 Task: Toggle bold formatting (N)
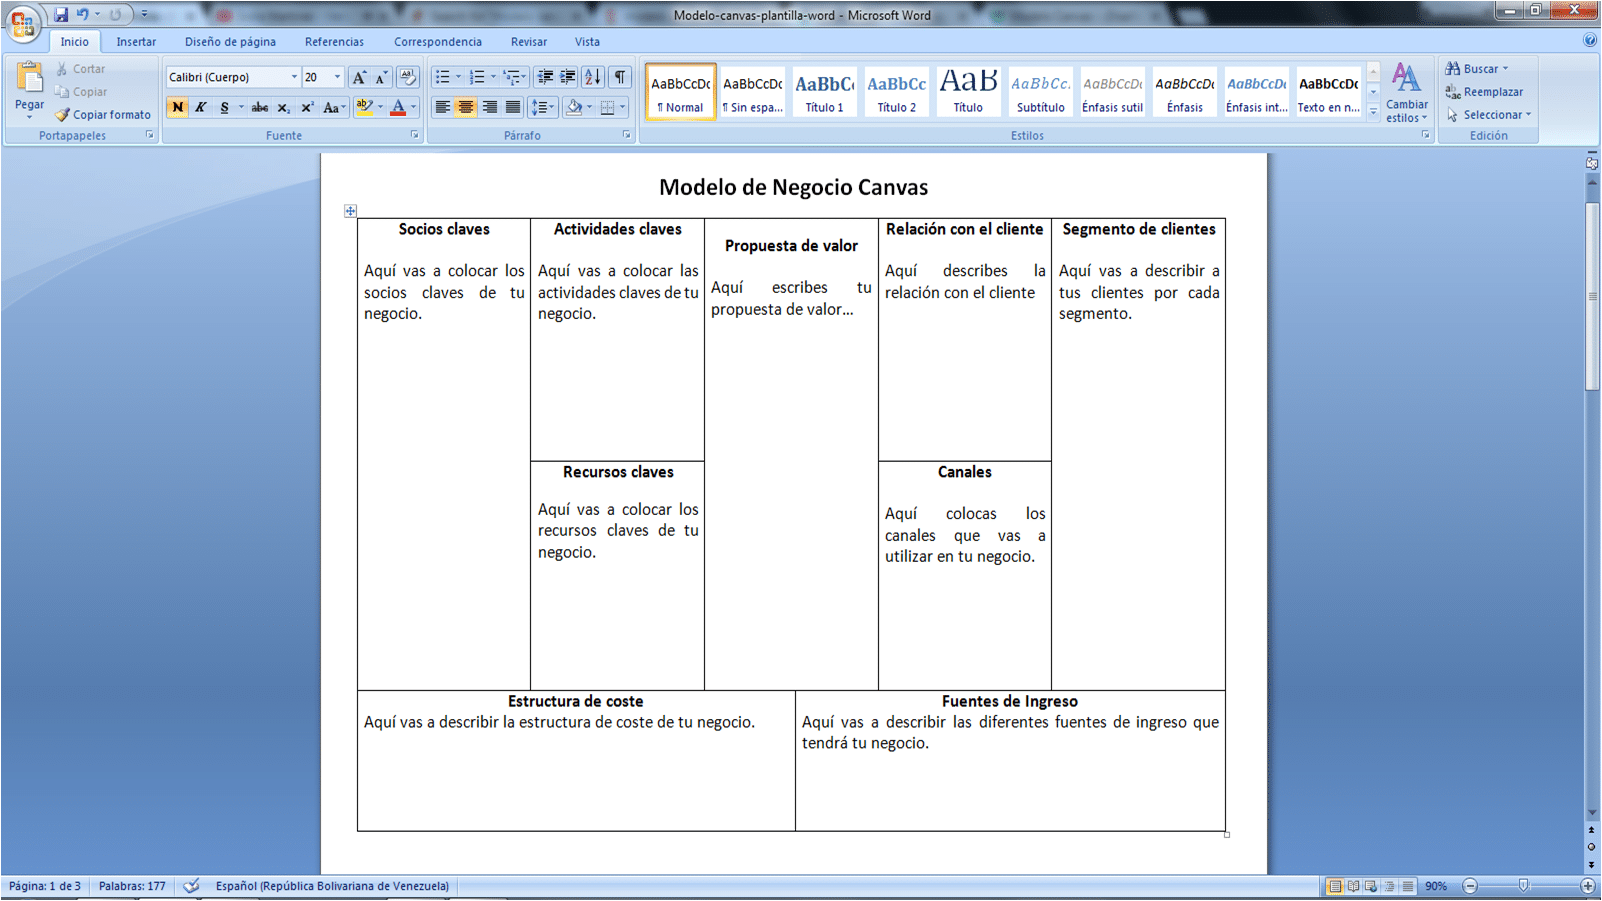coord(178,107)
